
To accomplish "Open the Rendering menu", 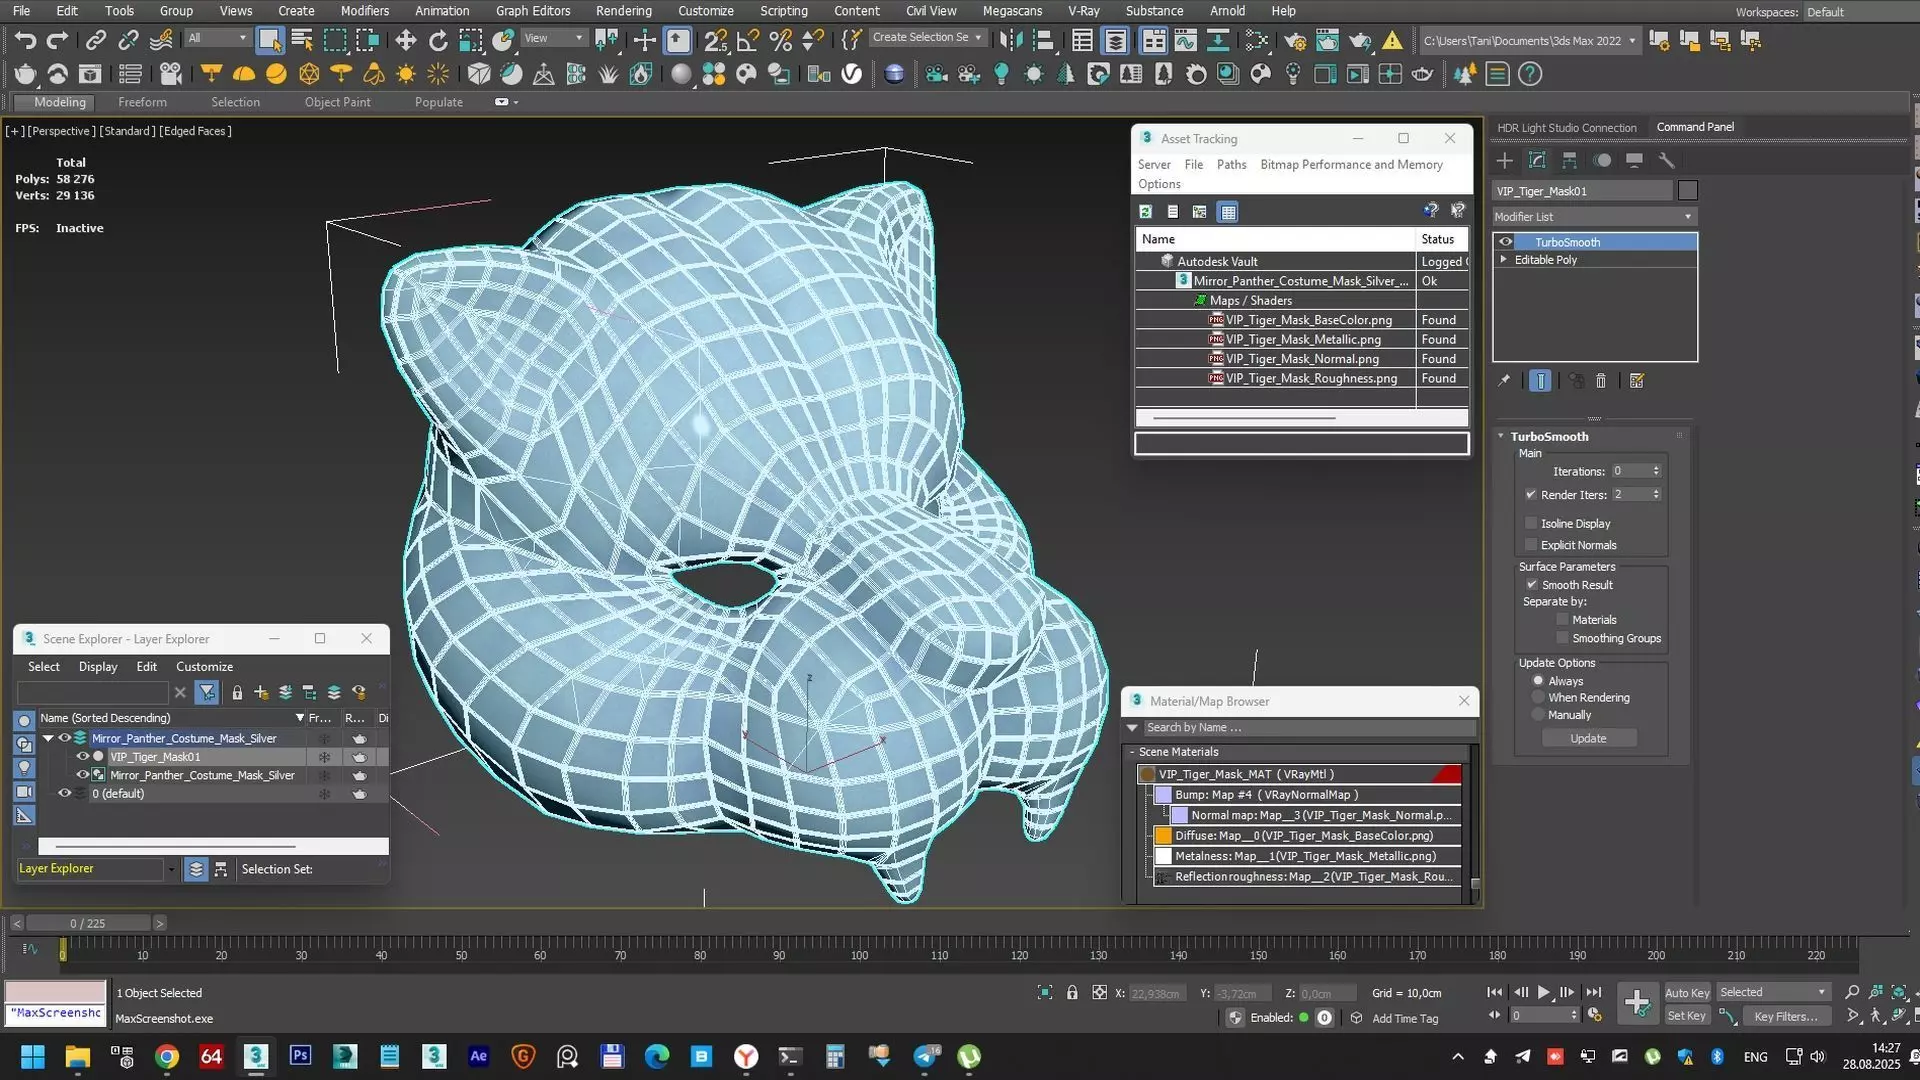I will tap(623, 11).
